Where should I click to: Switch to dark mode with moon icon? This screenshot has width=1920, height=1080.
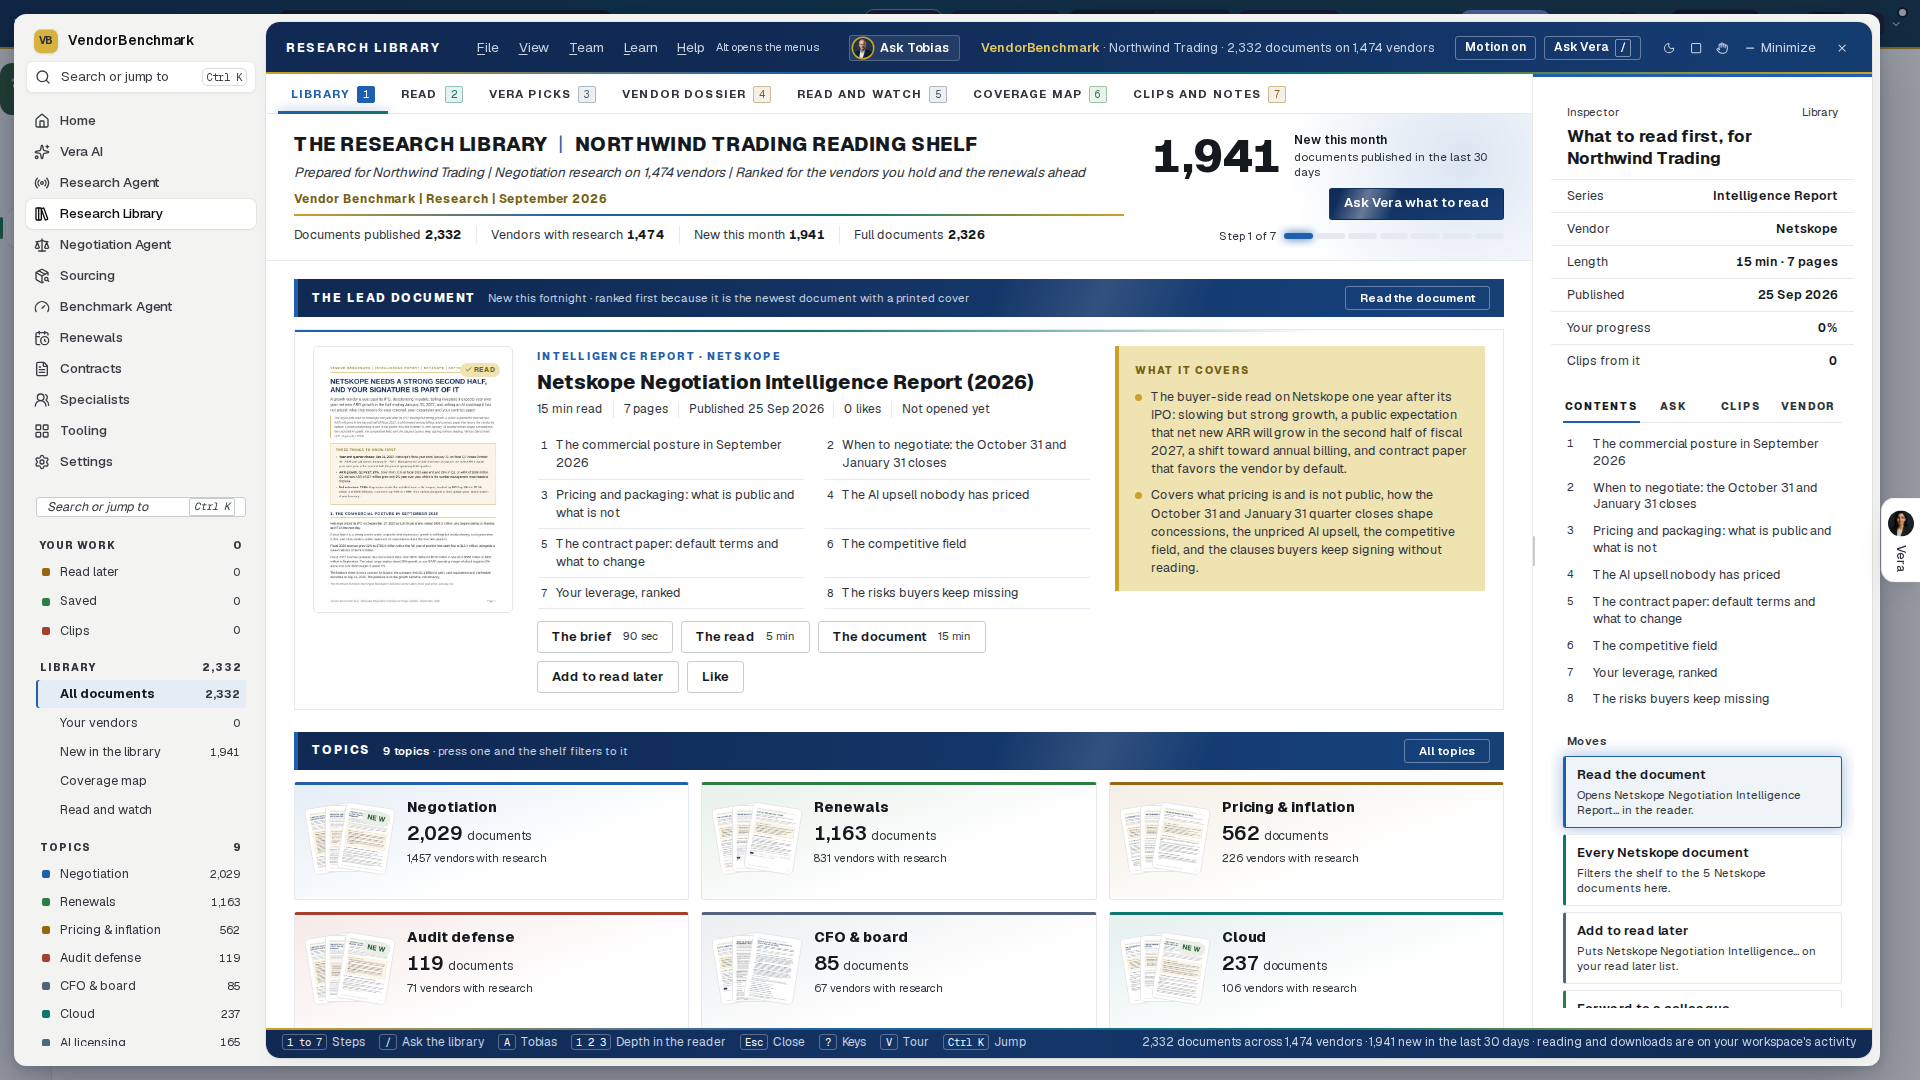[1669, 48]
